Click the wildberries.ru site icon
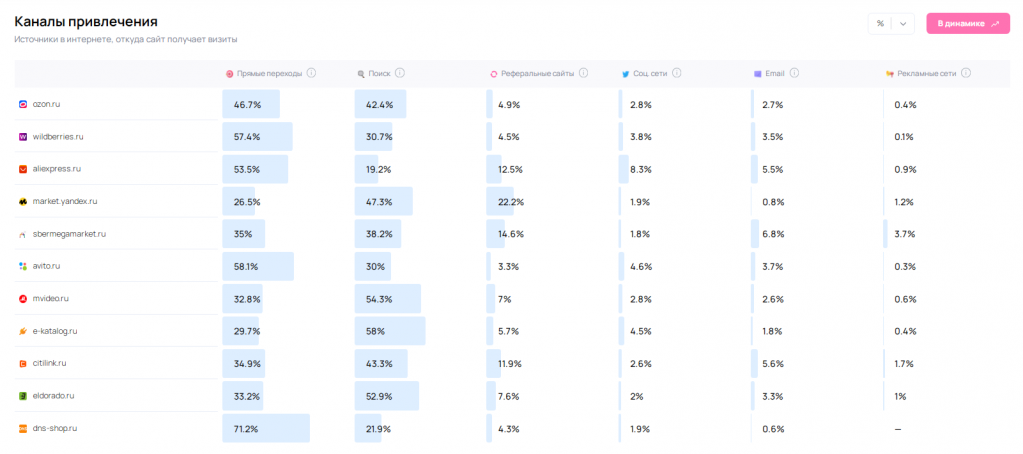 coord(23,136)
